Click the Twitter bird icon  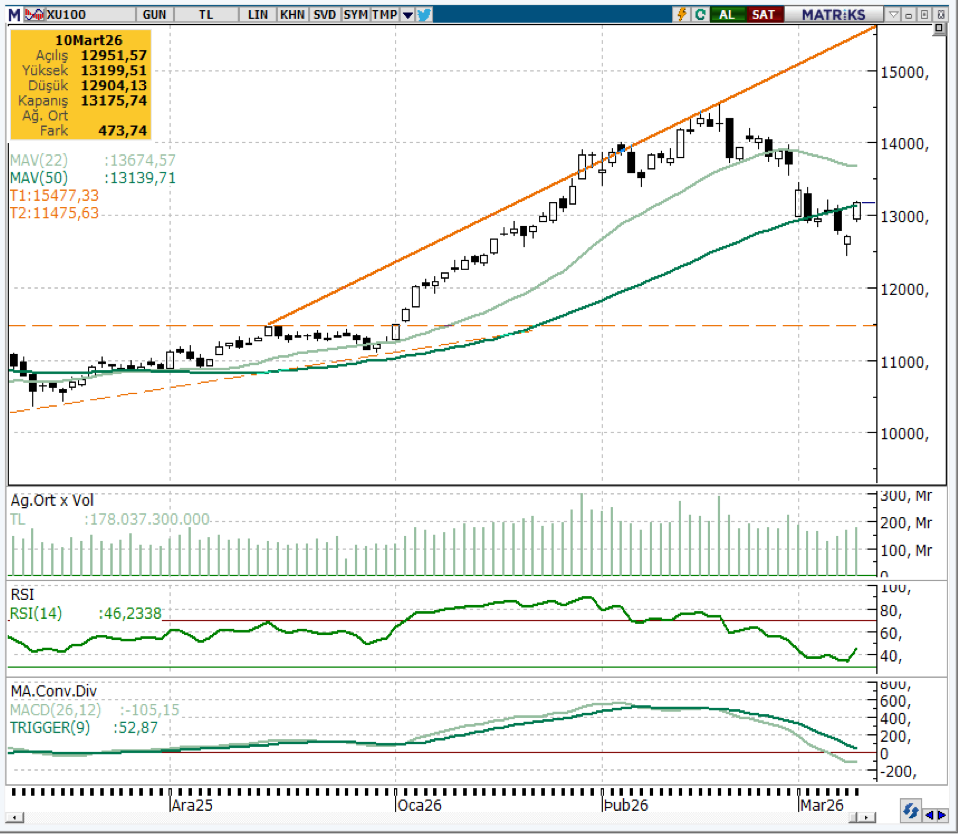tap(424, 14)
